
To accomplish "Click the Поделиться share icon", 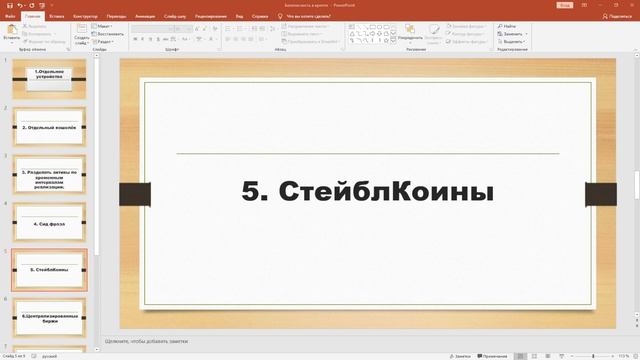I will coord(605,16).
